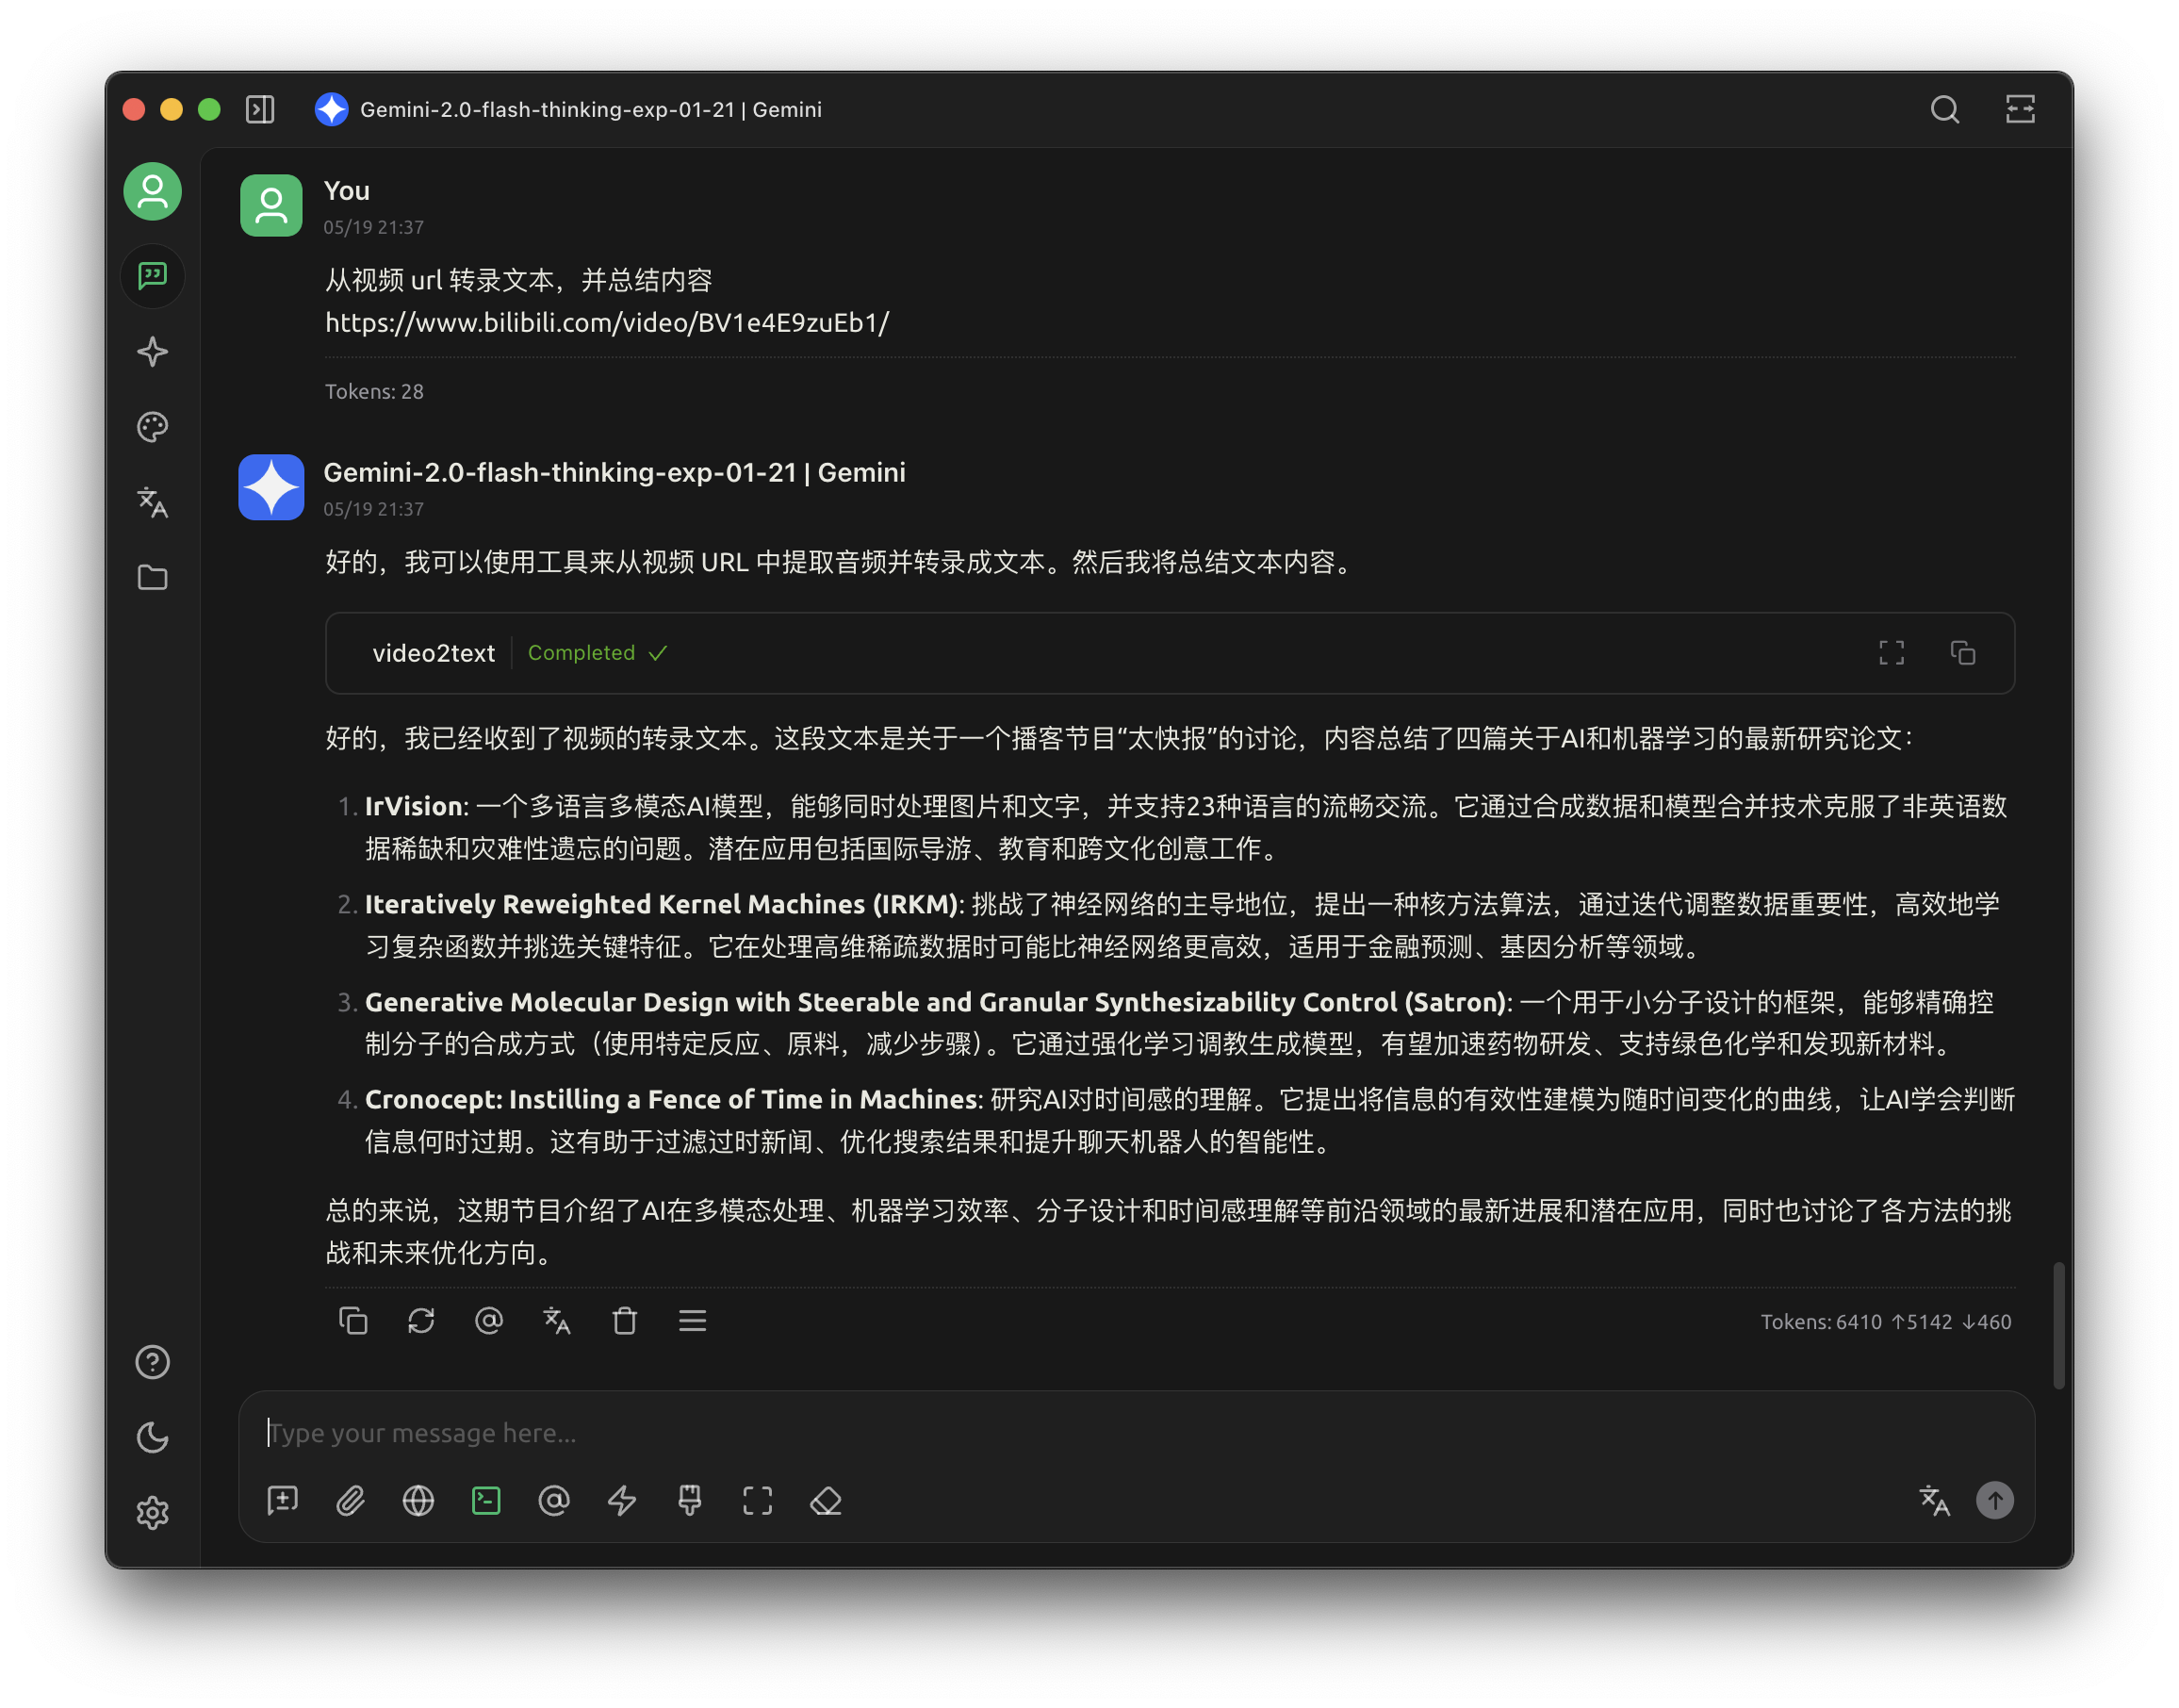Screen dimensions: 2179x1708
Task: Click the message input field
Action: [1136, 1432]
